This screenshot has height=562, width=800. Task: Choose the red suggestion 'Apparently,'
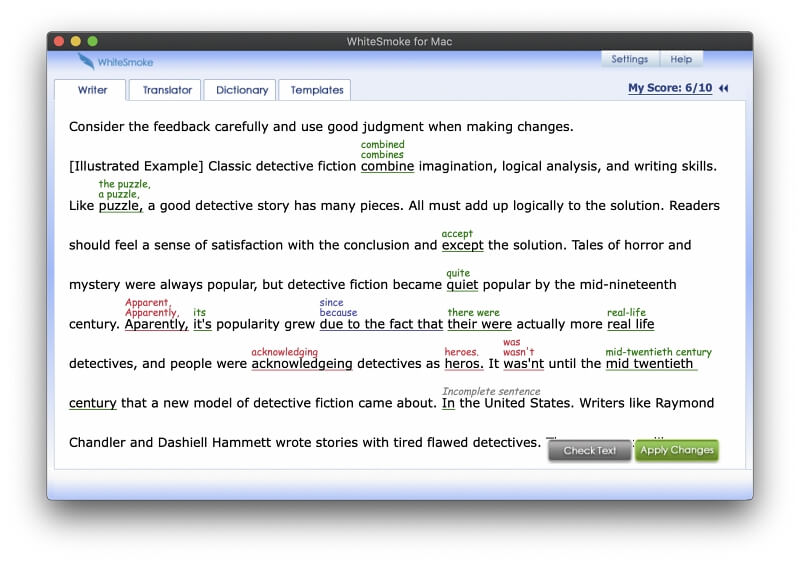tap(152, 313)
